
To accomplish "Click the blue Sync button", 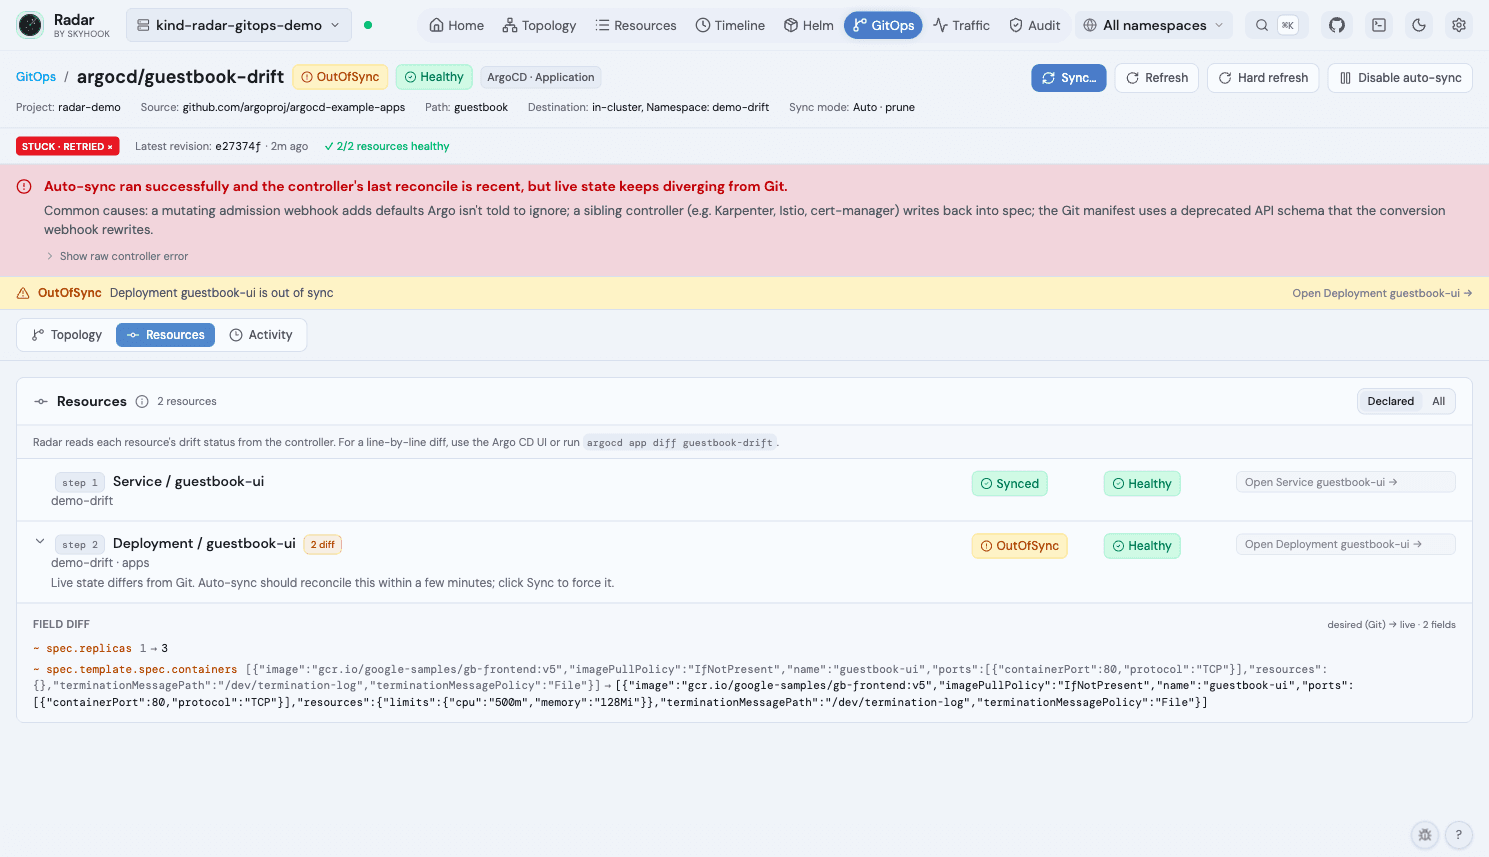I will click(1068, 78).
